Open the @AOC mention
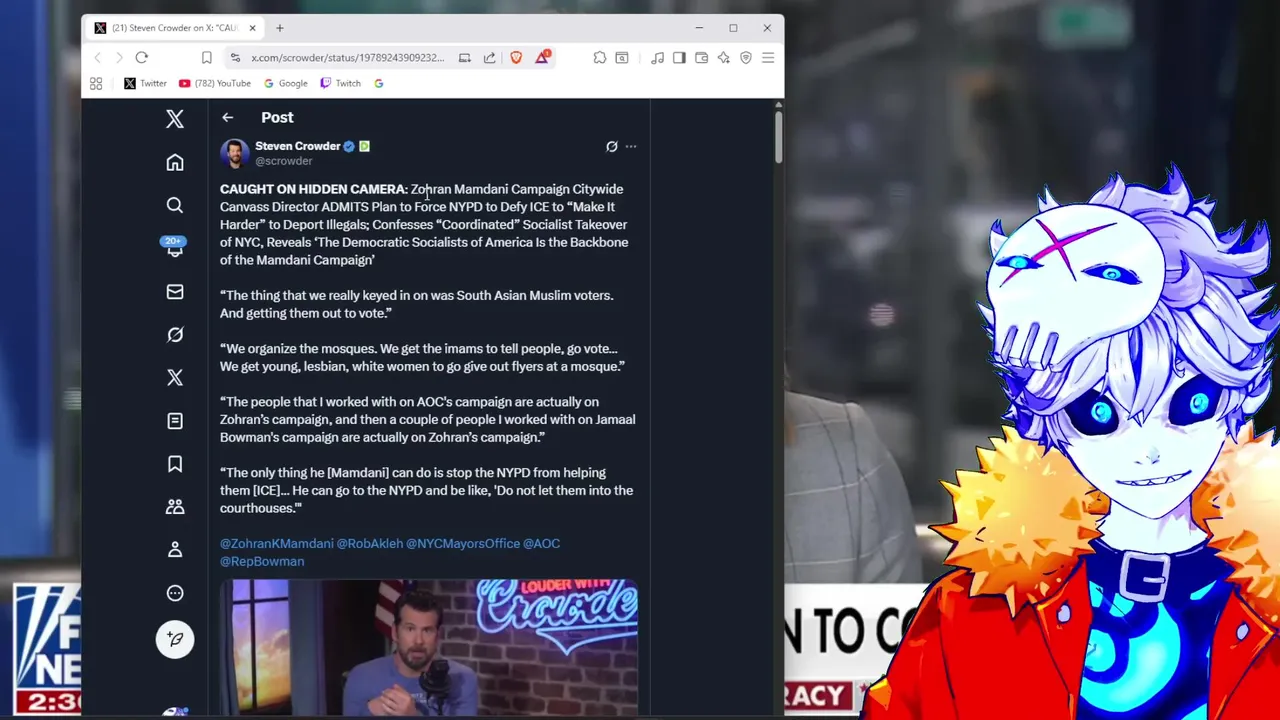This screenshot has width=1280, height=720. pos(541,543)
